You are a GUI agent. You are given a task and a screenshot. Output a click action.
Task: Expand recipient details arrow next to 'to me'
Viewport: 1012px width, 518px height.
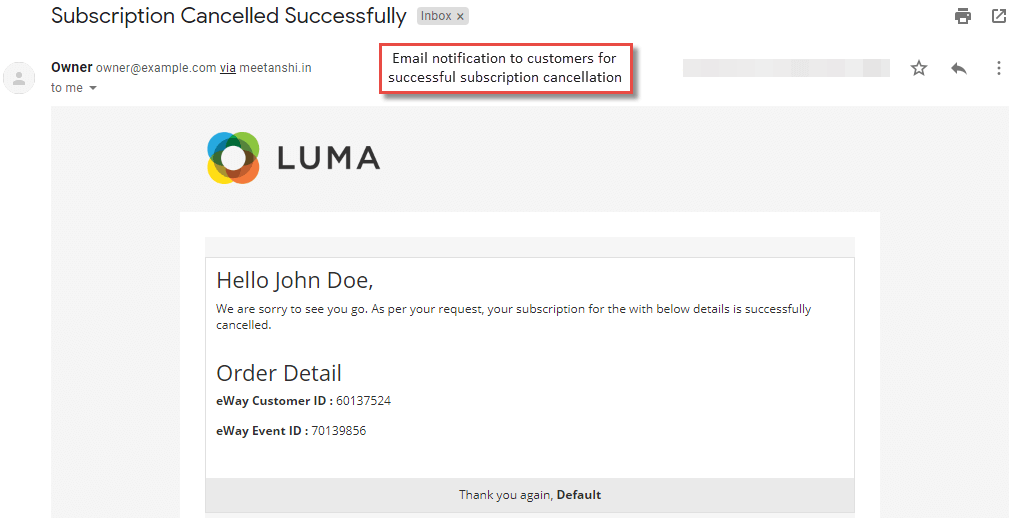[92, 88]
